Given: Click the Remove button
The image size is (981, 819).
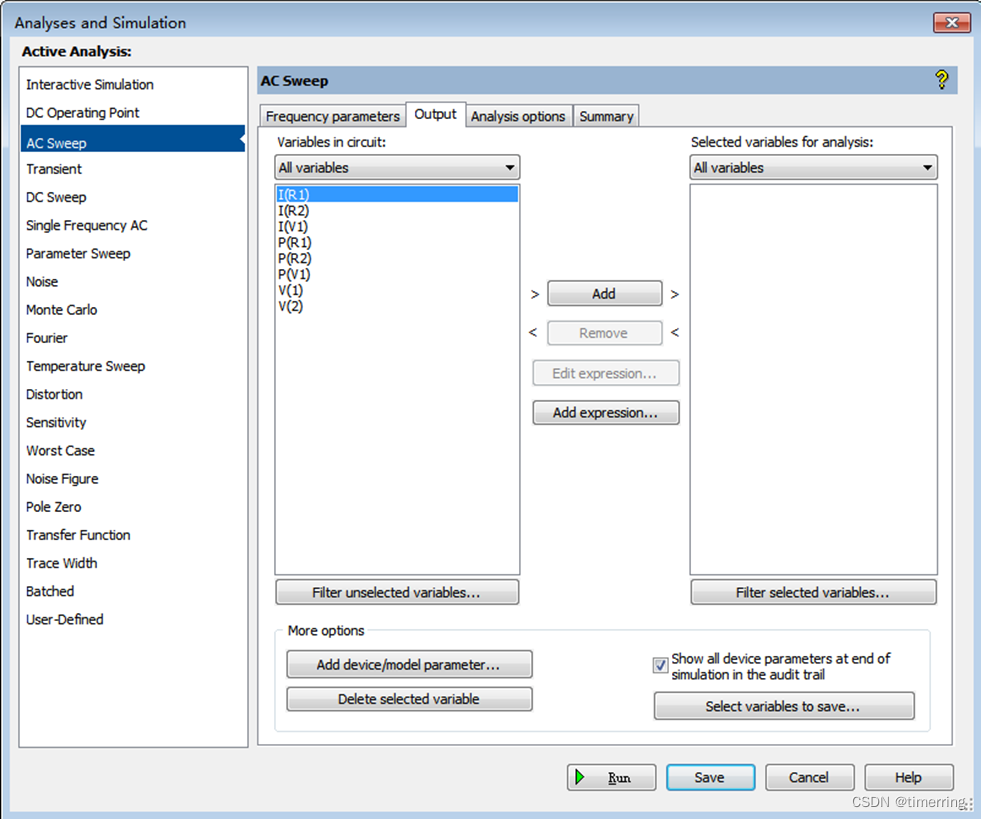Looking at the screenshot, I should pyautogui.click(x=604, y=333).
